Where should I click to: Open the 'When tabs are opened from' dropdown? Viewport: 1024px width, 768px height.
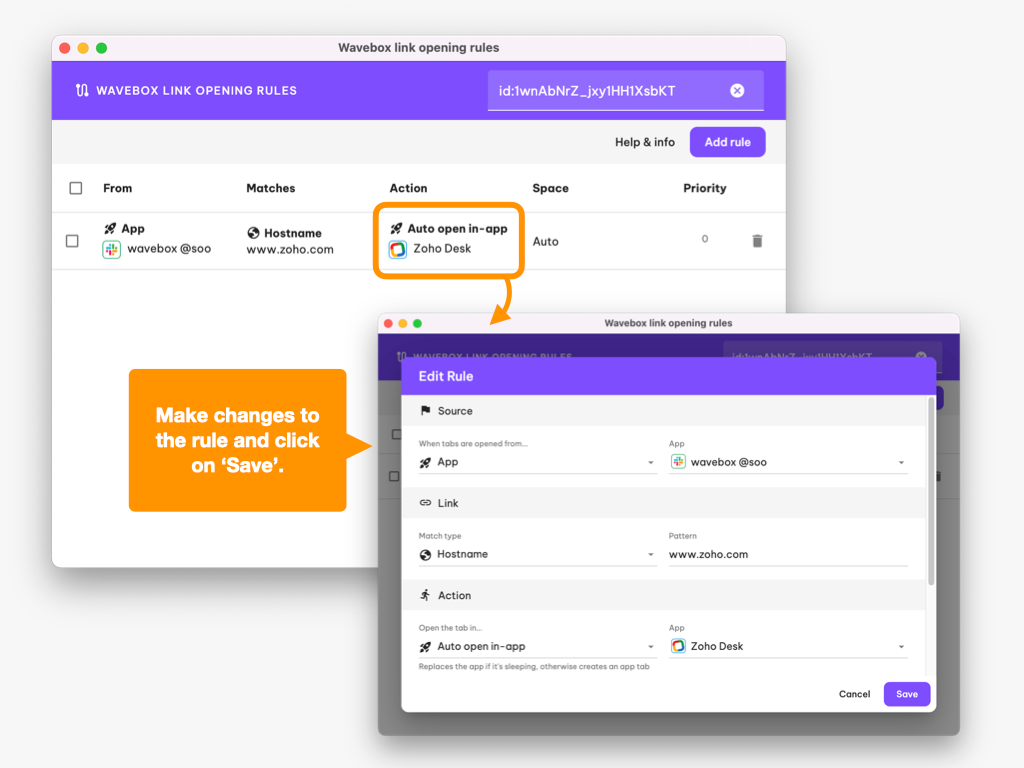[x=537, y=462]
